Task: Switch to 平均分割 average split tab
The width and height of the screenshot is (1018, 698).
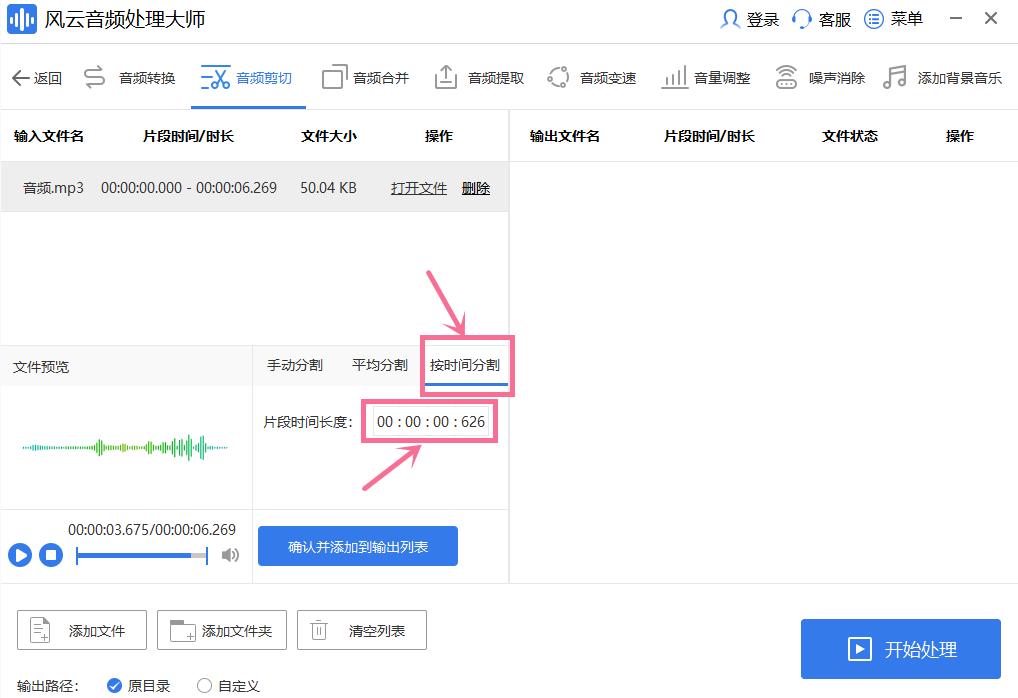Action: 380,366
